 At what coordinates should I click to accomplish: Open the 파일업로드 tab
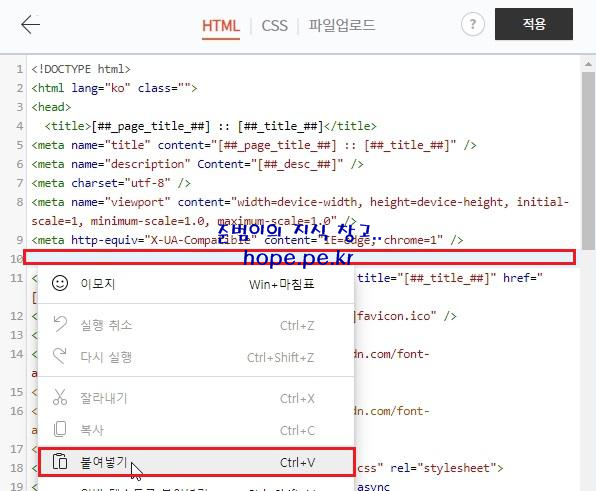pos(341,25)
